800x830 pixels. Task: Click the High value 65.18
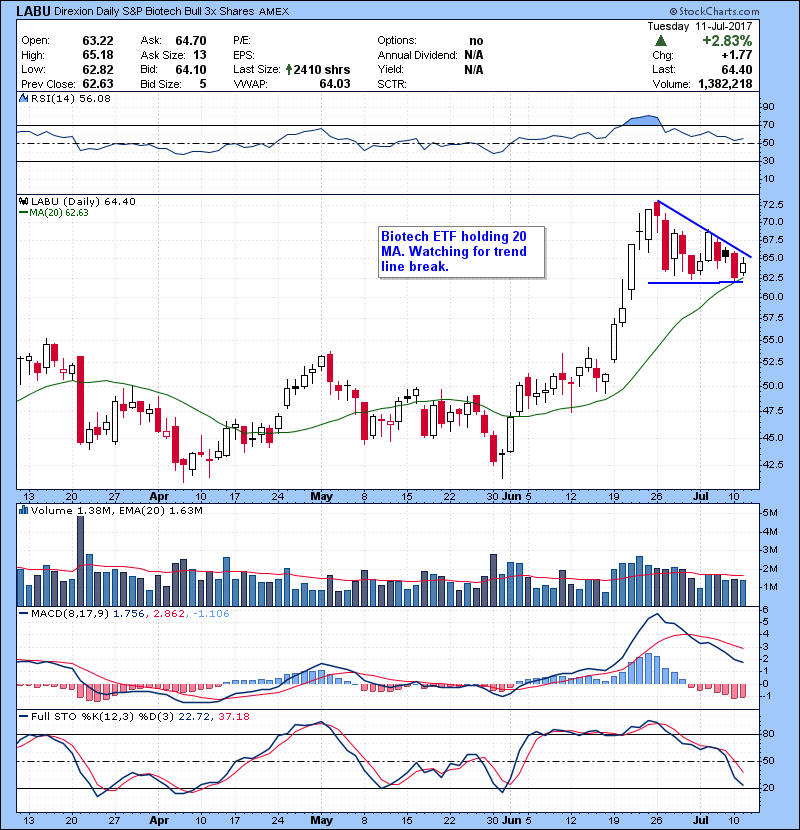click(x=98, y=55)
